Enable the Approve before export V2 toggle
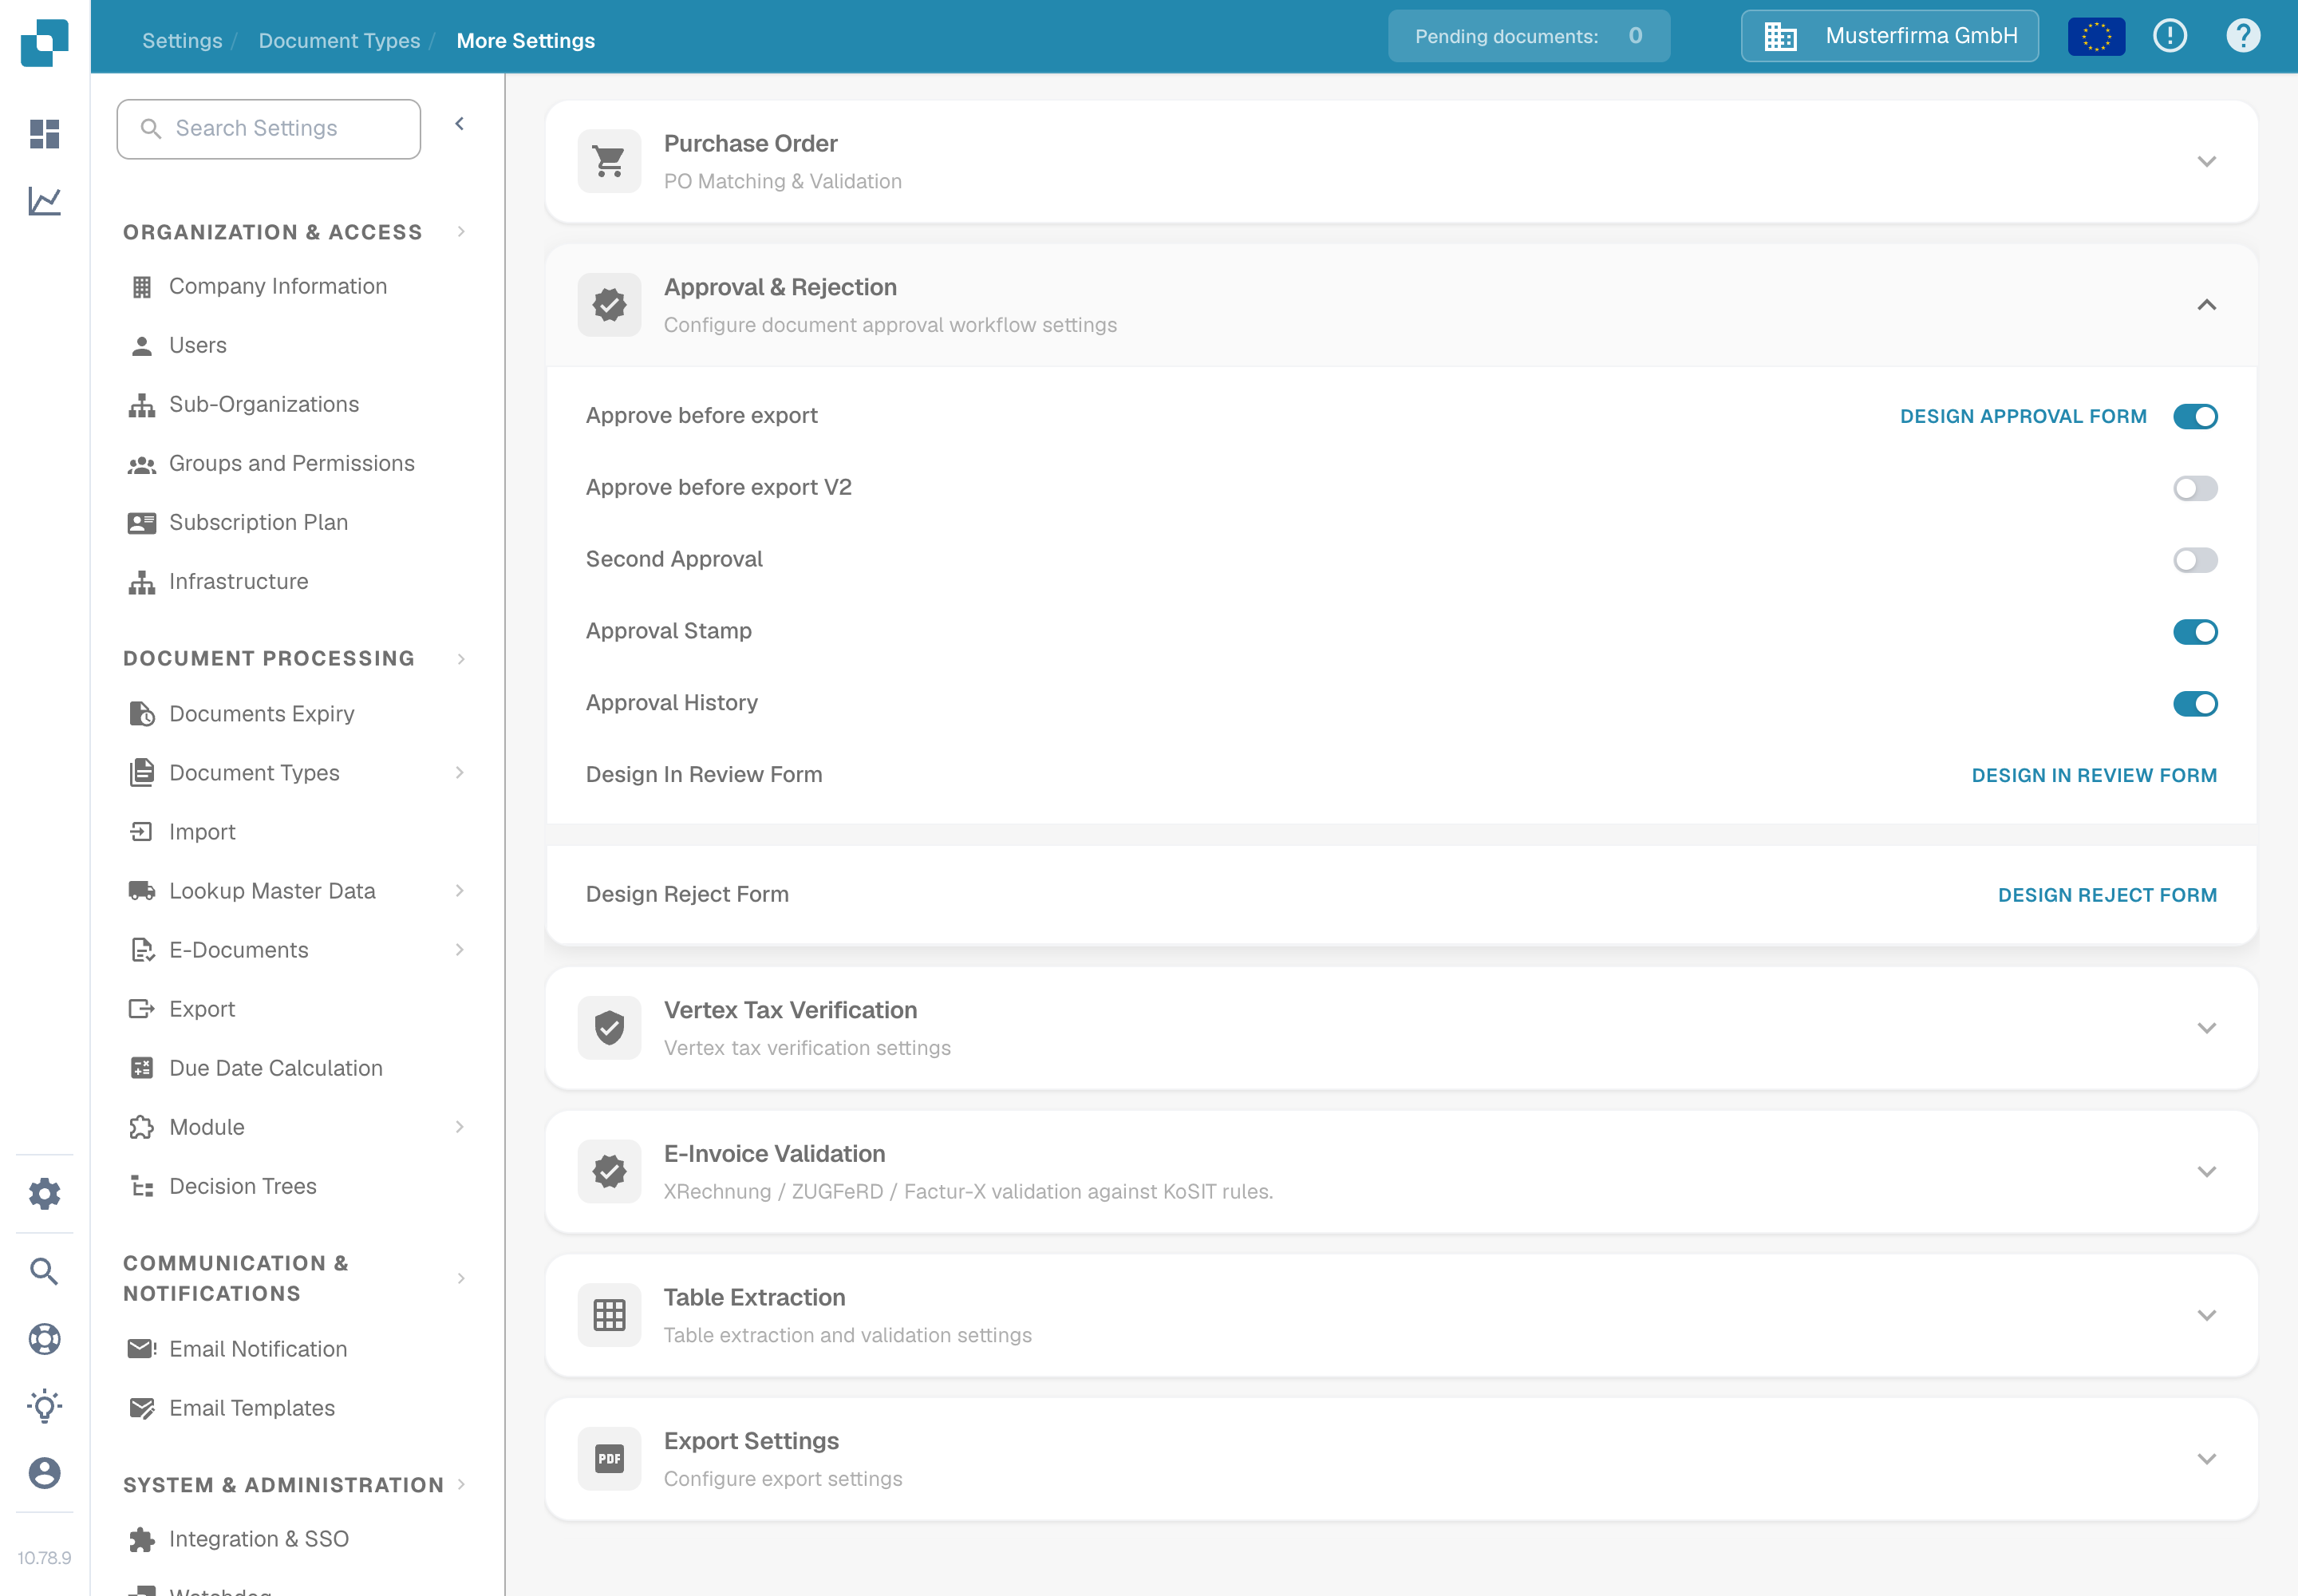 point(2195,488)
